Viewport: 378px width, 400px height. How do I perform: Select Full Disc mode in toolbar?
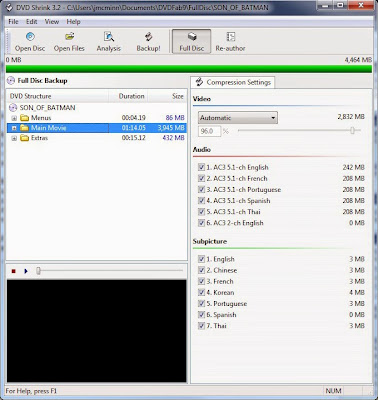[x=192, y=41]
